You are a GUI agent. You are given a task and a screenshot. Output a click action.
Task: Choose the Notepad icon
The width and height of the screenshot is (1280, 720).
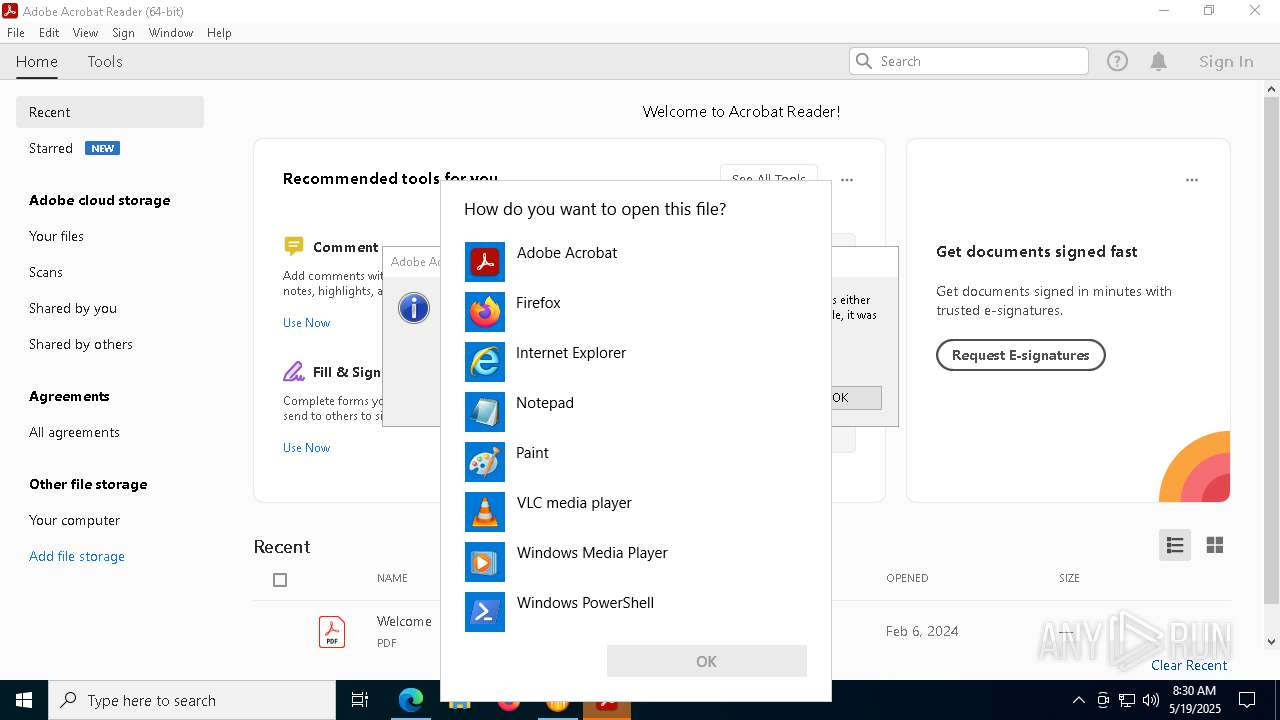485,412
